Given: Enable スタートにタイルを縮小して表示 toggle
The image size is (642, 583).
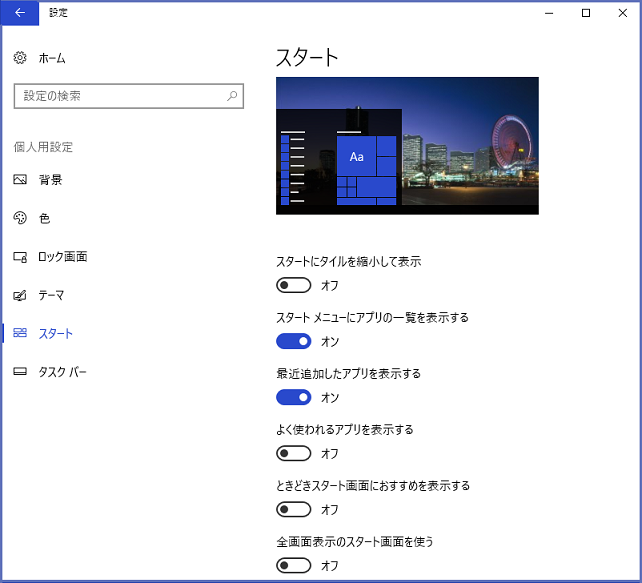Looking at the screenshot, I should (294, 285).
